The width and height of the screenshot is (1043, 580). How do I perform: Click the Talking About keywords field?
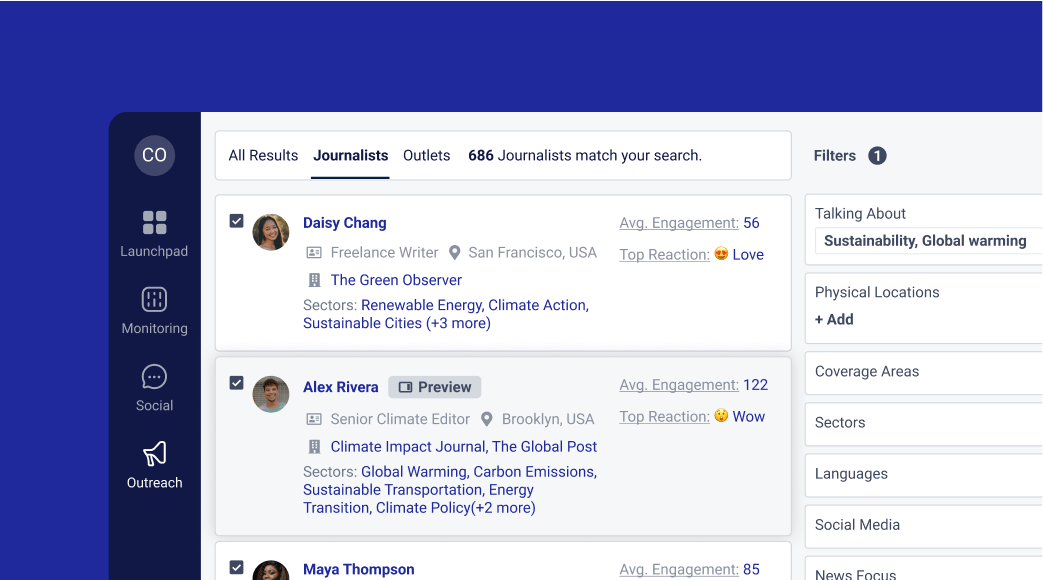tap(925, 241)
